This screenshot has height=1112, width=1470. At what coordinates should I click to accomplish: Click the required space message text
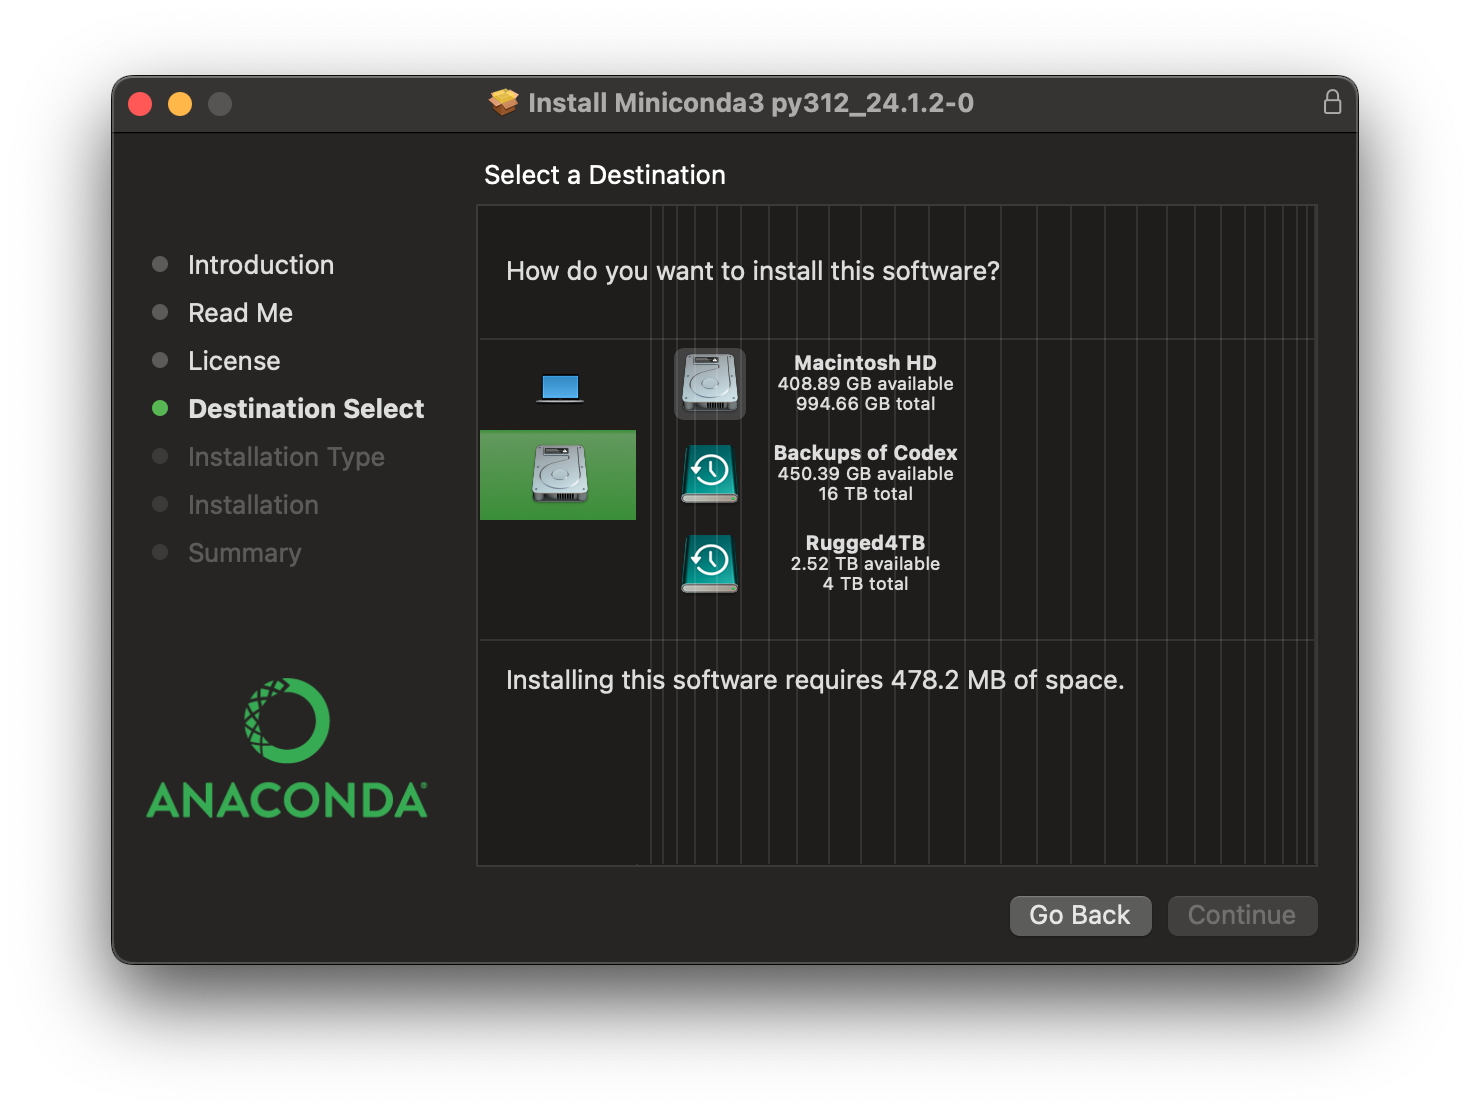(x=815, y=680)
